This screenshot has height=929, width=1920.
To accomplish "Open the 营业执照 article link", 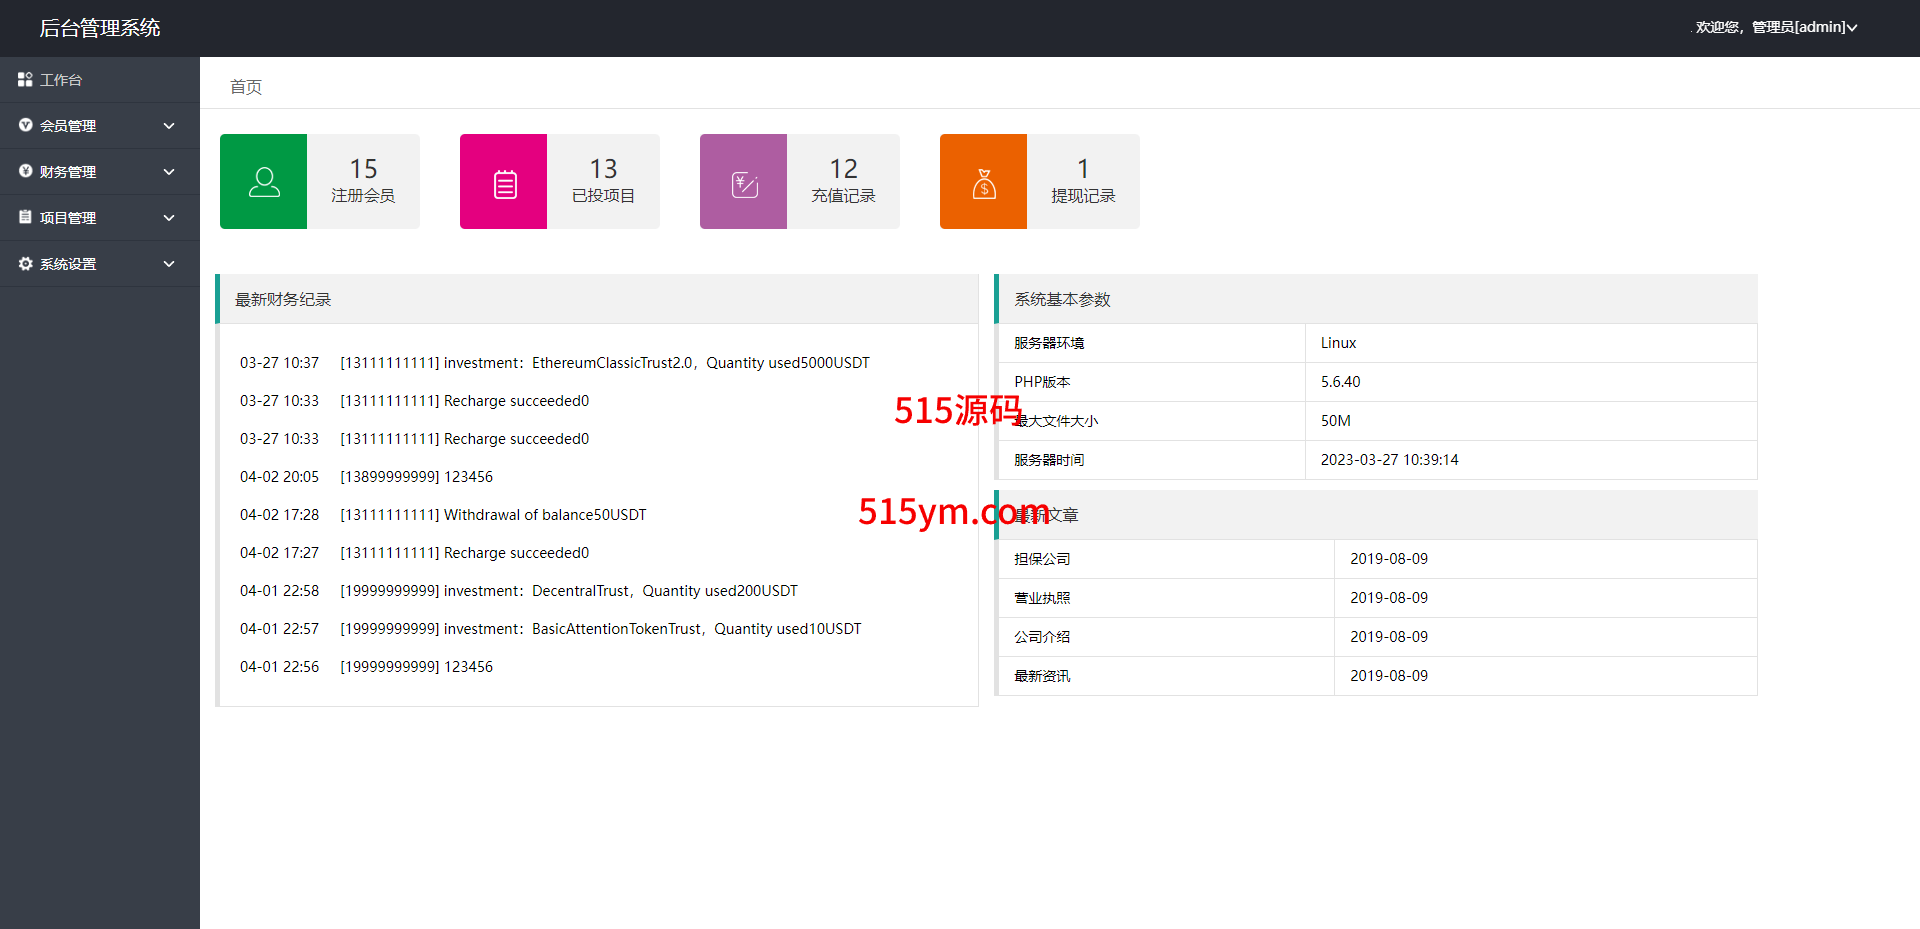I will click(1042, 598).
